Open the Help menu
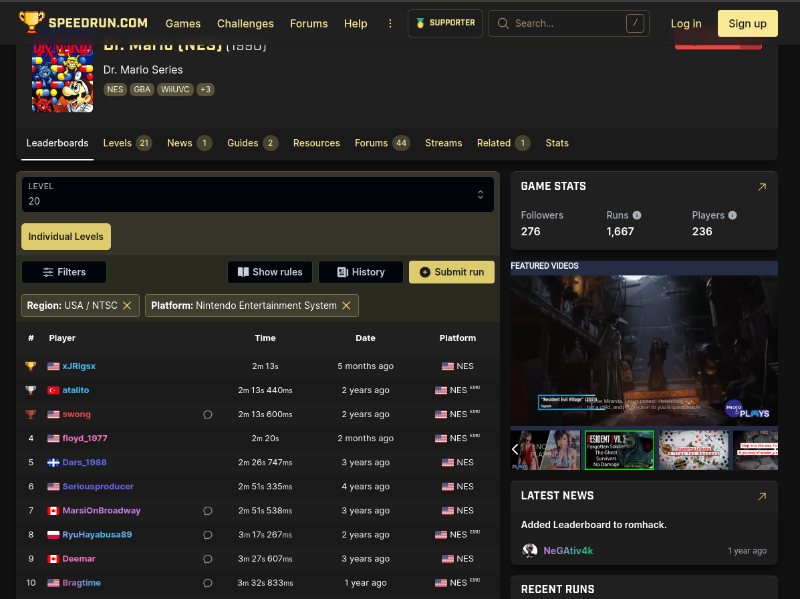 coord(356,23)
